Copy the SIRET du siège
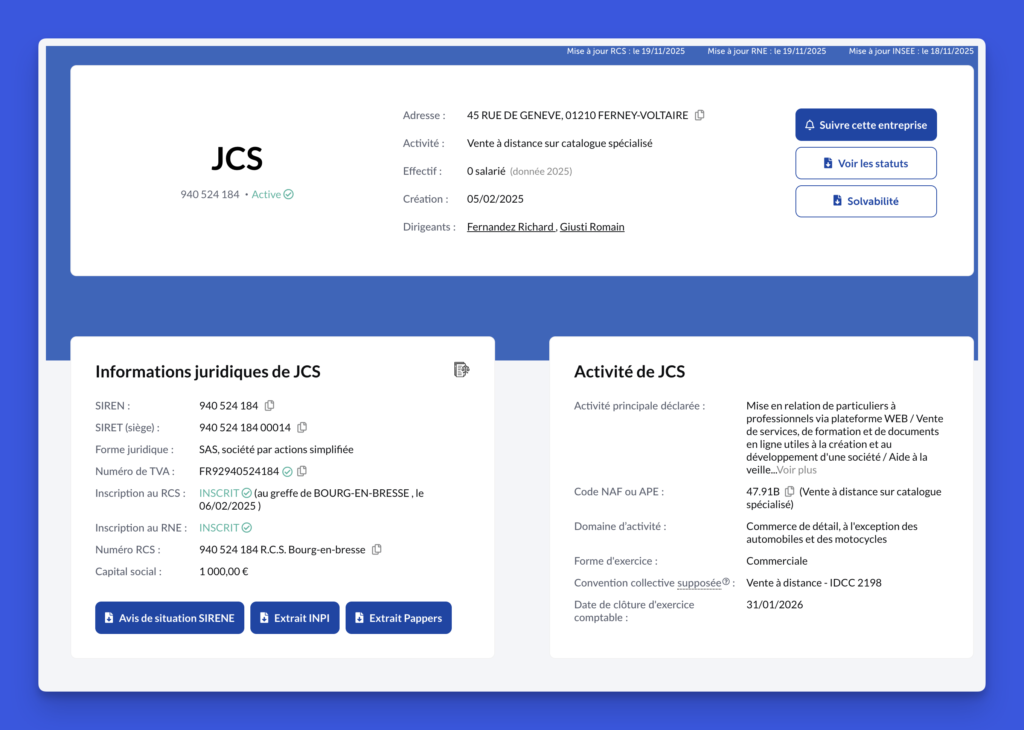Viewport: 1024px width, 730px height. click(x=302, y=427)
